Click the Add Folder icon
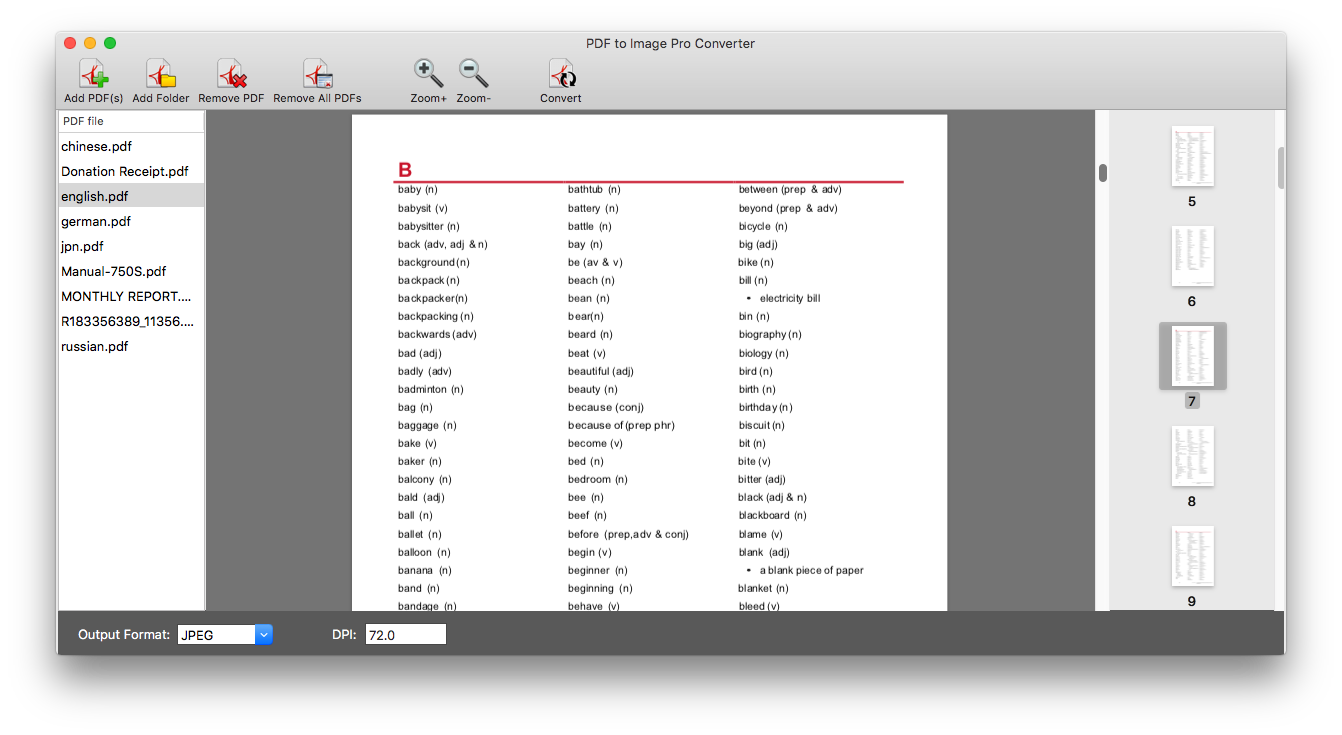Image resolution: width=1342 pixels, height=735 pixels. pyautogui.click(x=160, y=75)
